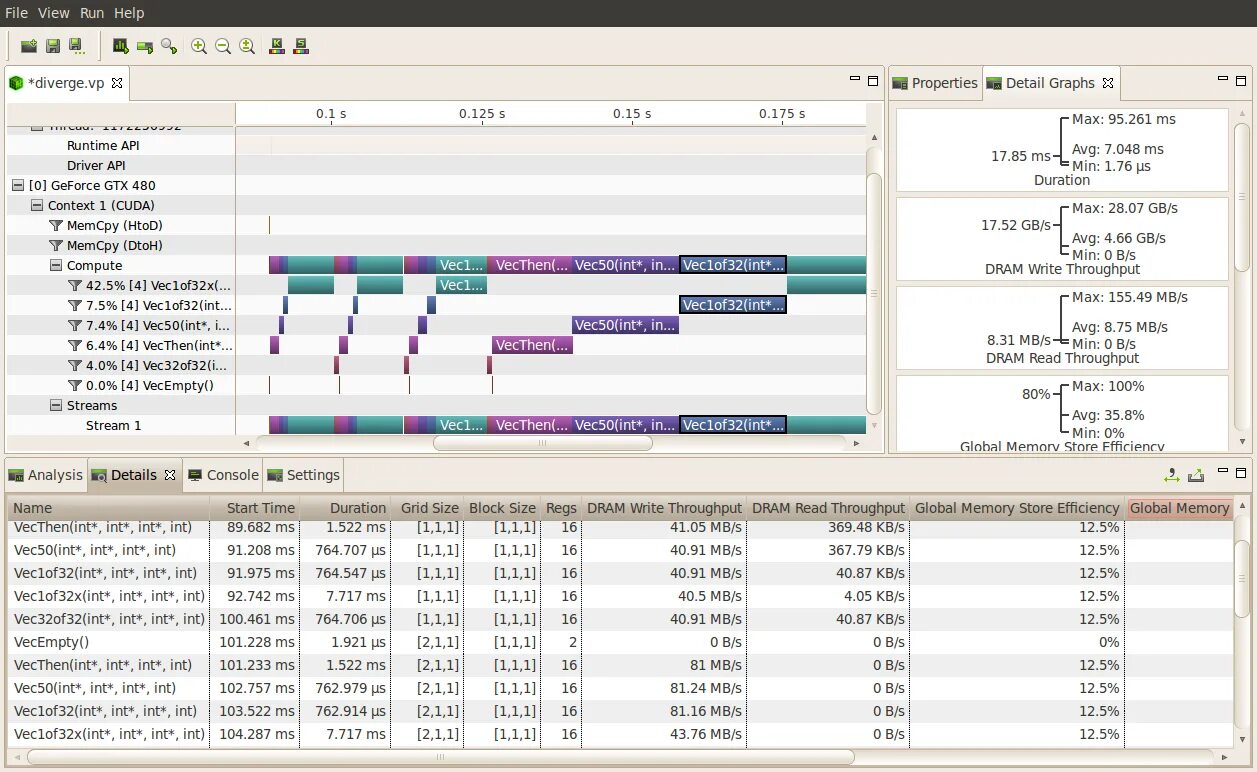Open the Settings tab
Viewport: 1257px width, 772px height.
click(x=304, y=475)
